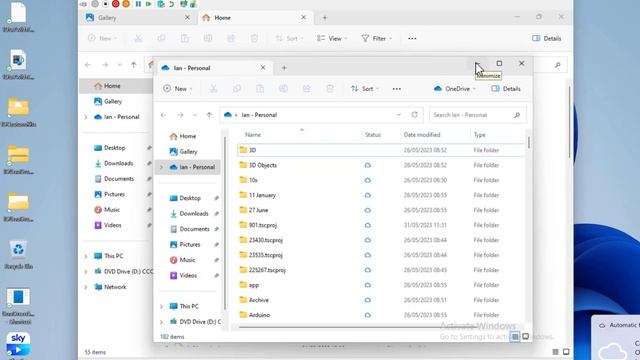Click the search magnifier in Ian - Personal search box
This screenshot has width=640, height=360.
coord(517,115)
